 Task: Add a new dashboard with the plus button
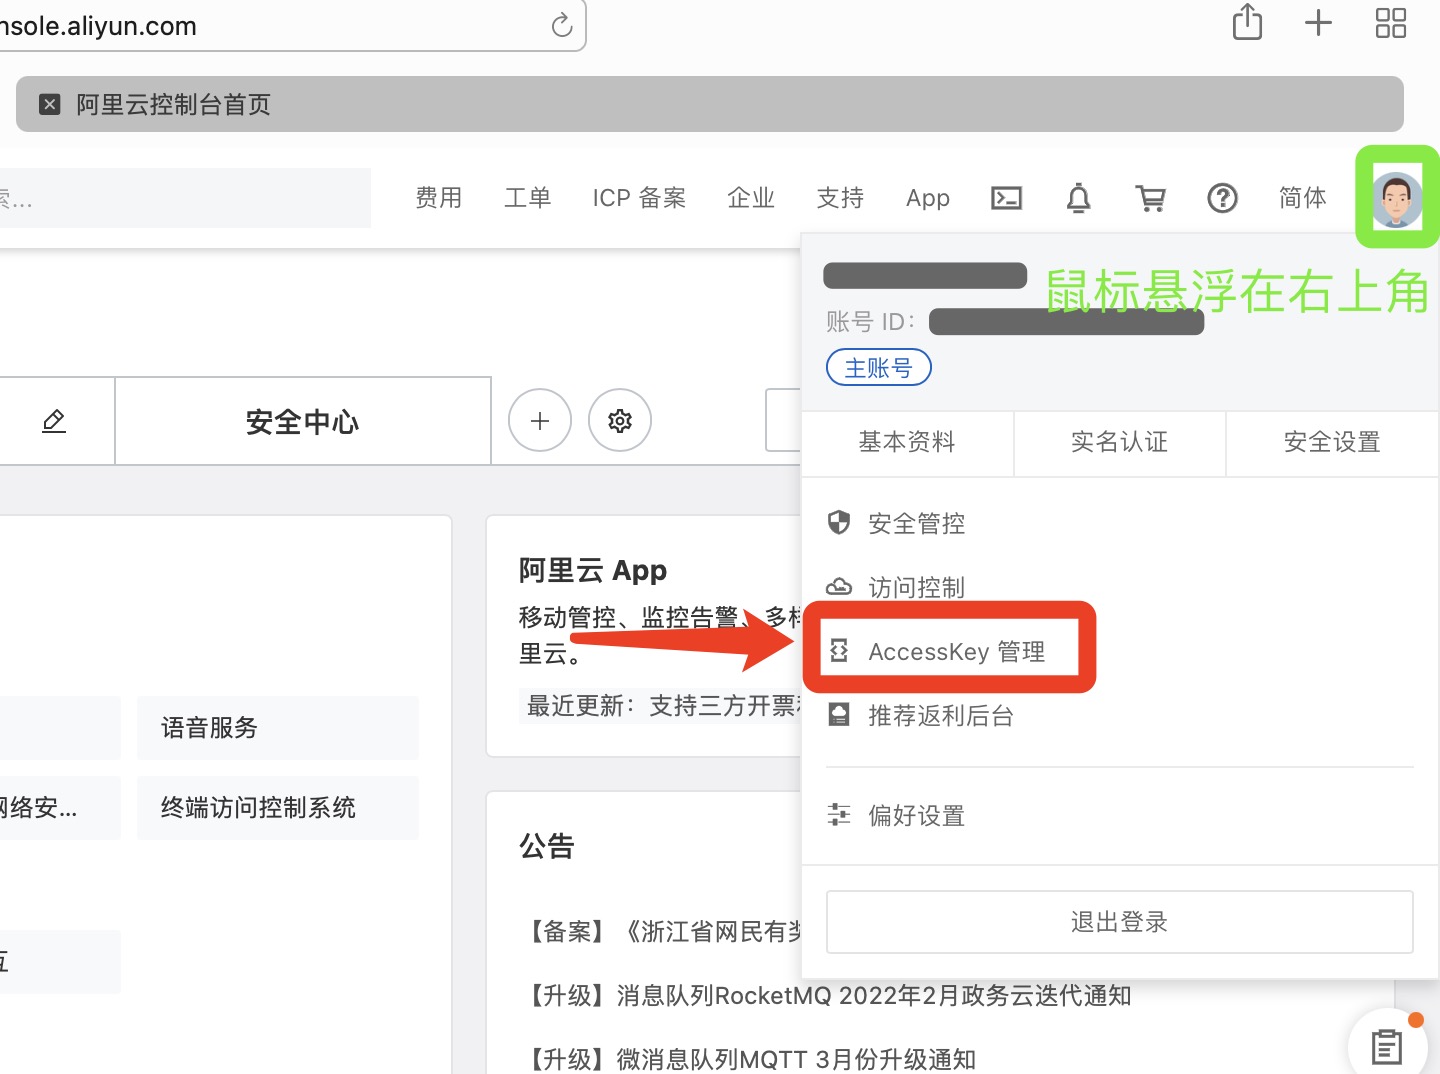pyautogui.click(x=540, y=421)
